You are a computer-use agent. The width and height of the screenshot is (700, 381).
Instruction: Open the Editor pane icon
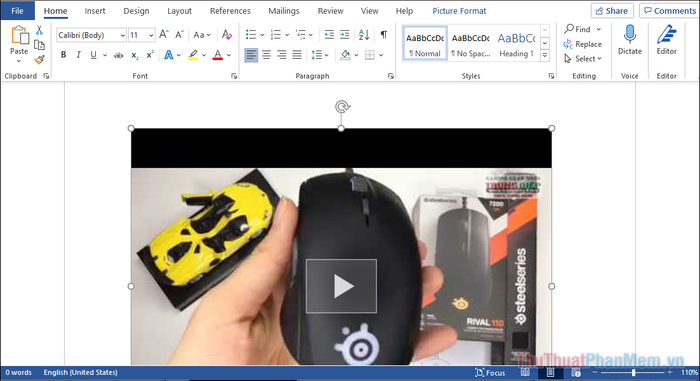666,40
